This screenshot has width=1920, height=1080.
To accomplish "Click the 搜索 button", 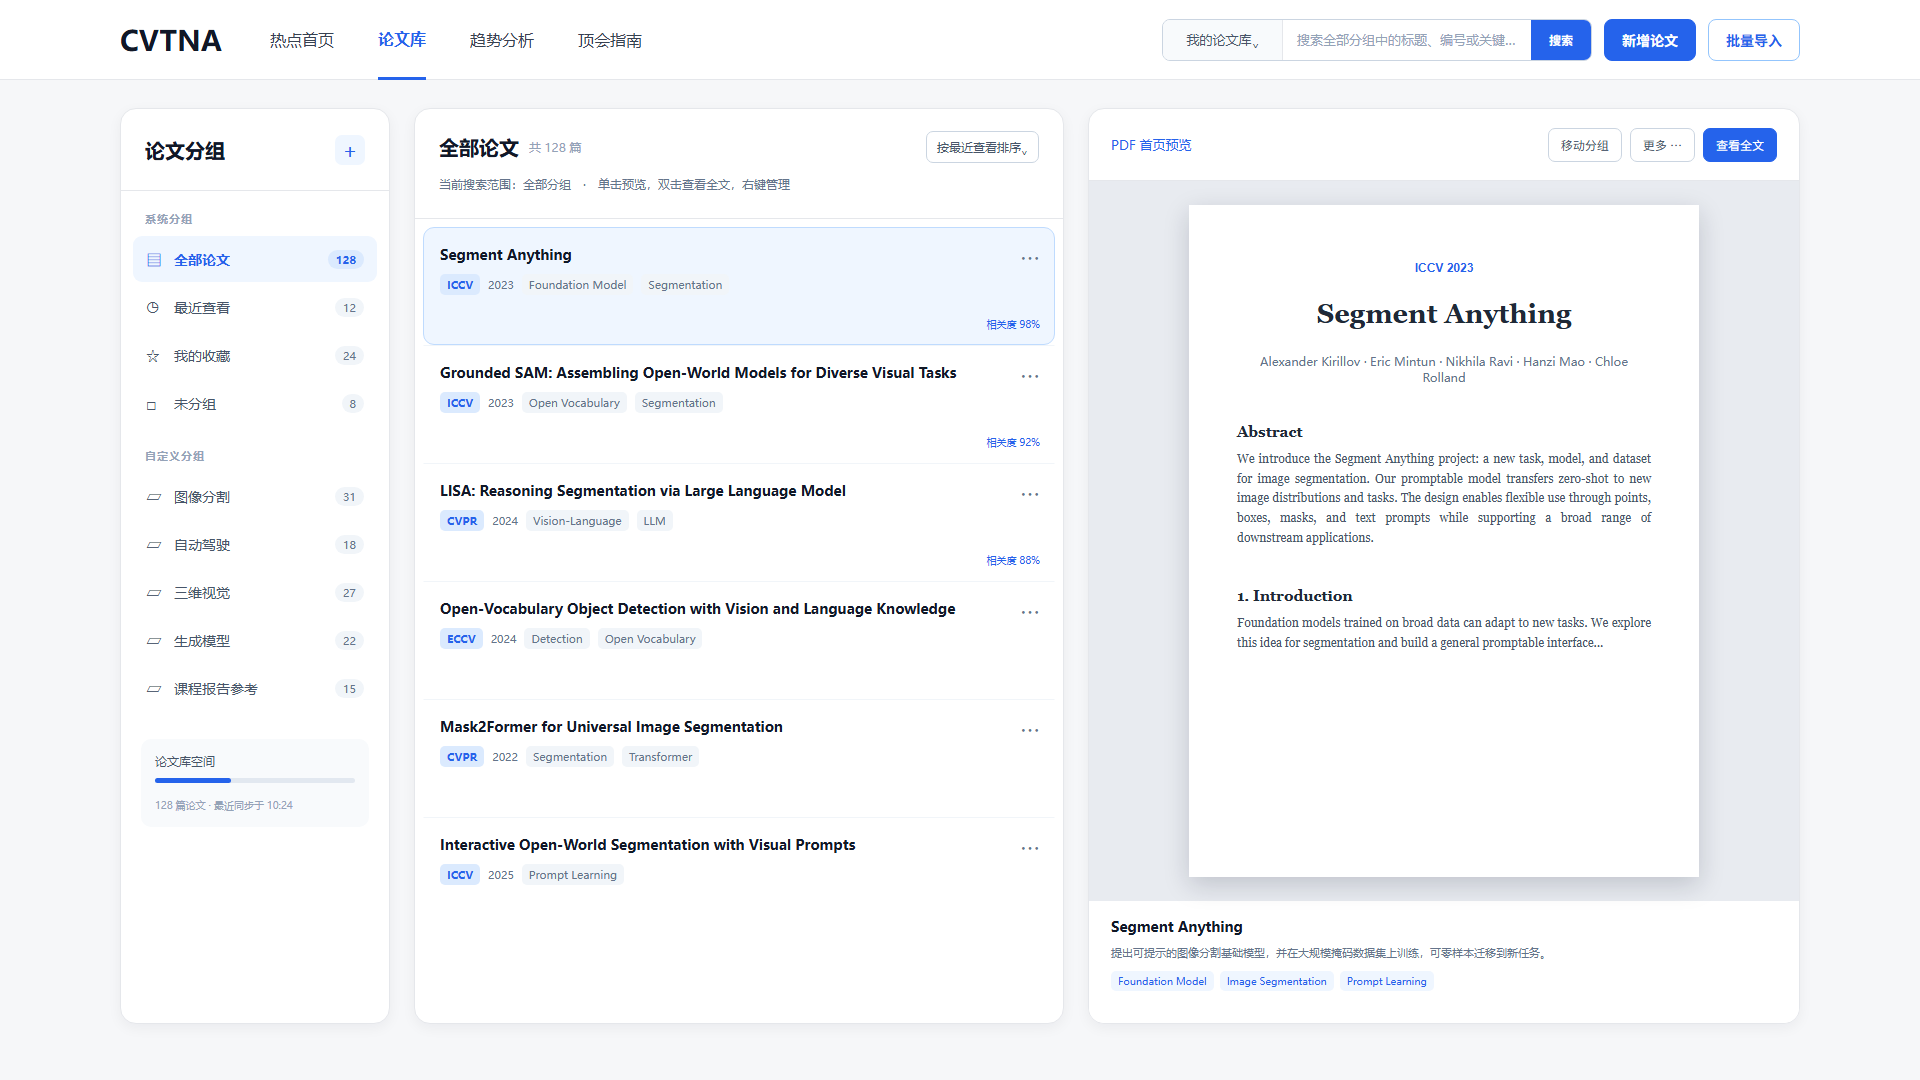I will [x=1561, y=40].
